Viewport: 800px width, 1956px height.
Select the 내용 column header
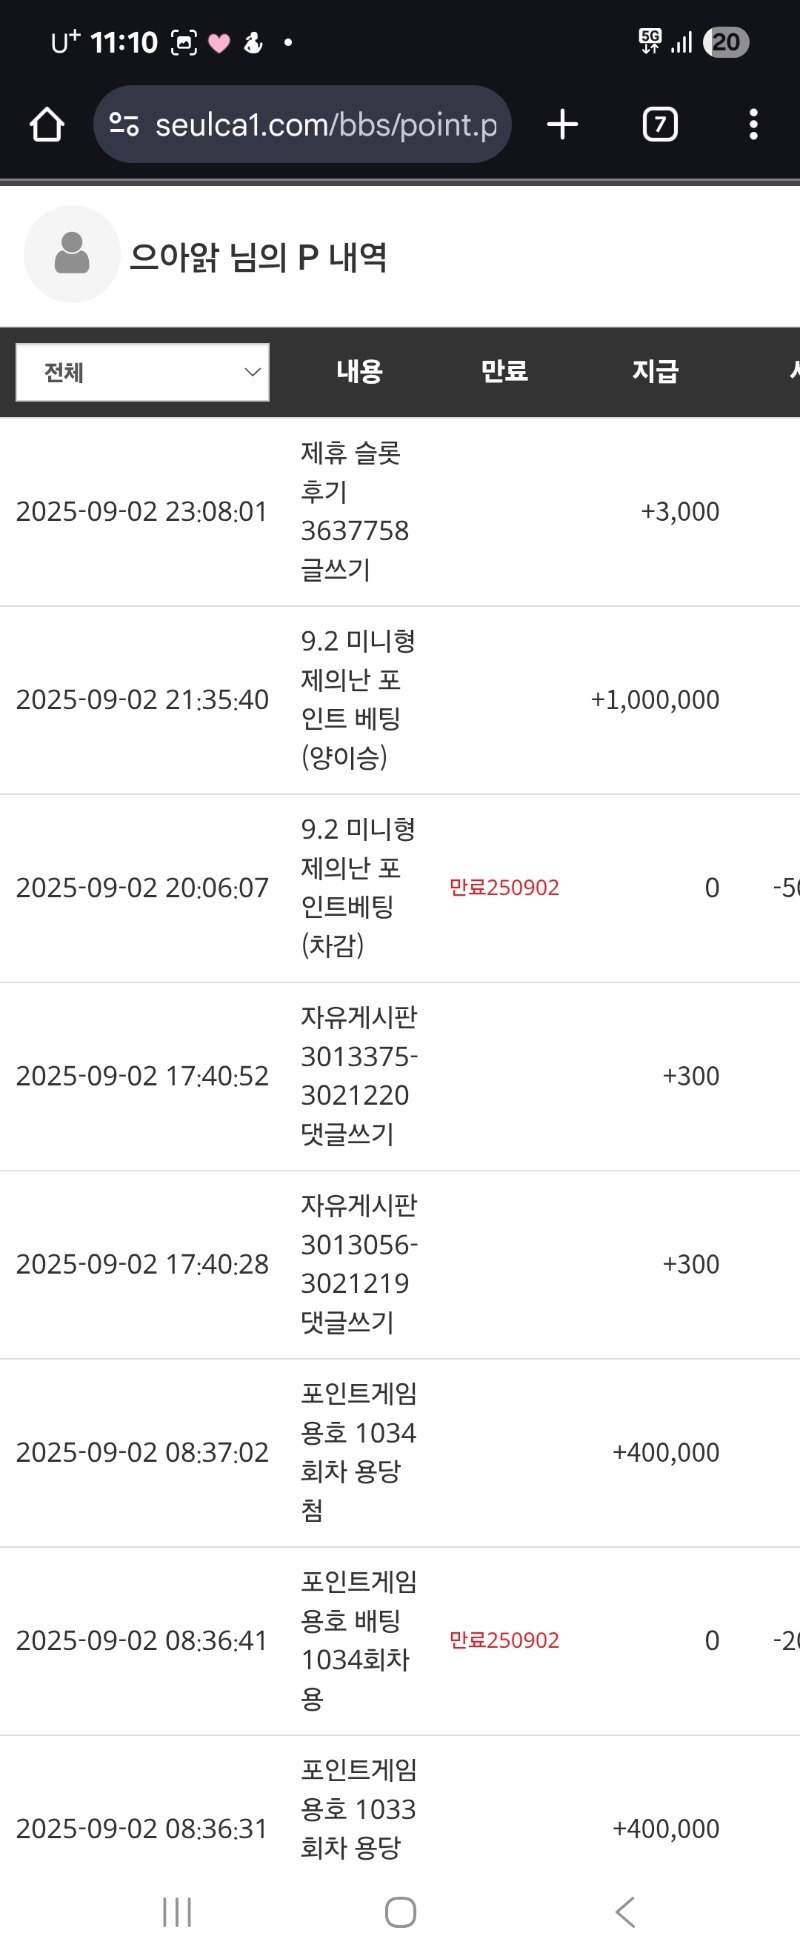pyautogui.click(x=360, y=372)
